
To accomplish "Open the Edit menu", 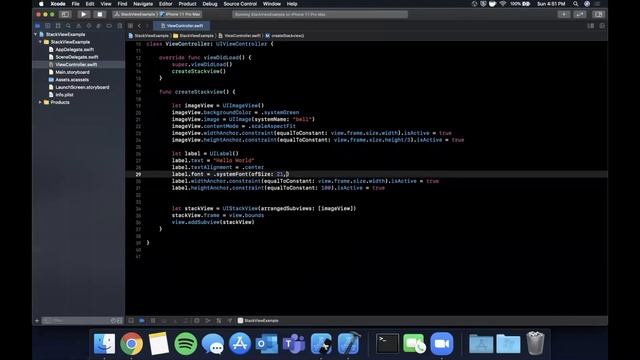I will click(90, 4).
